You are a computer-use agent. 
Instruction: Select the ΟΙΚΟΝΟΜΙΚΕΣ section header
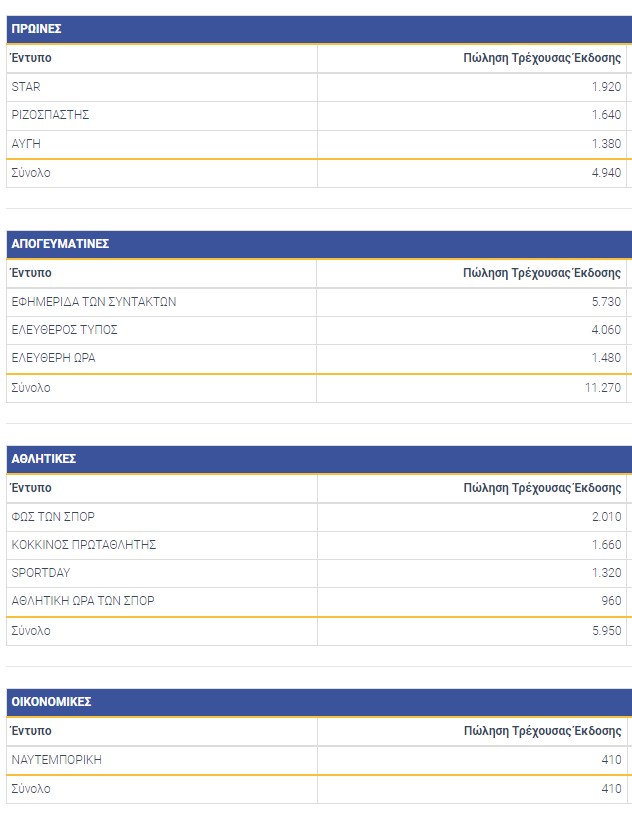click(x=51, y=702)
